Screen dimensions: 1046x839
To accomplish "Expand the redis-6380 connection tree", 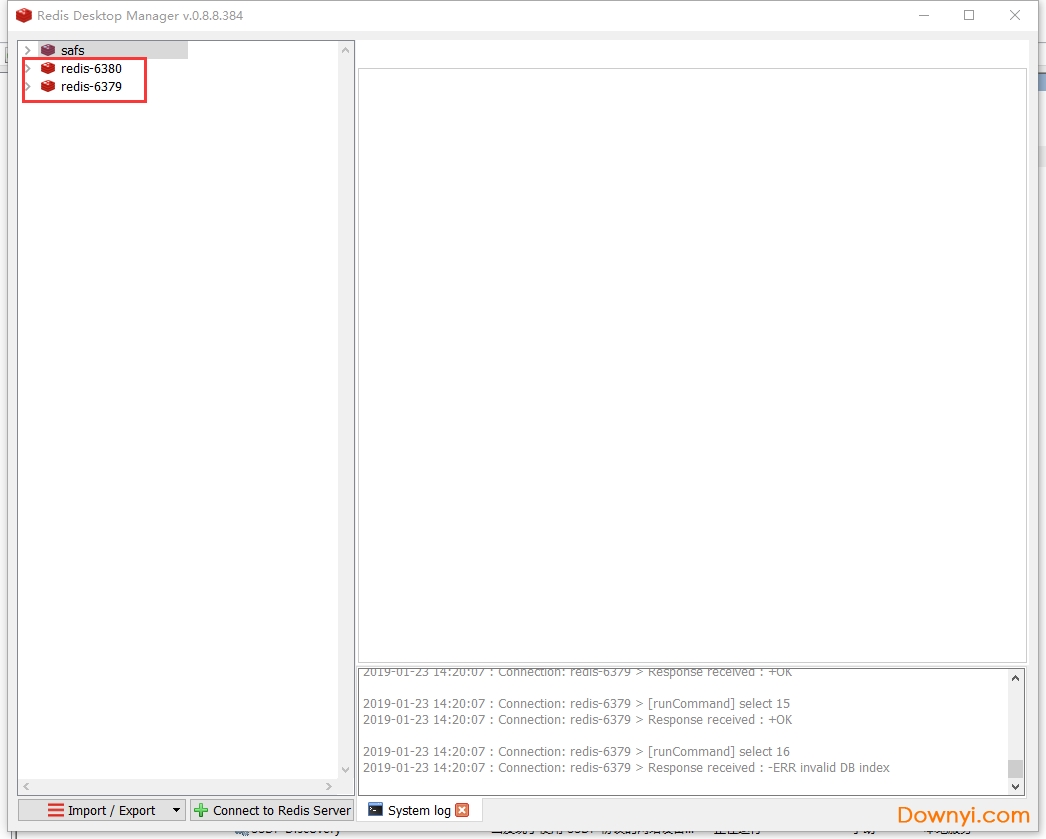I will 28,69.
